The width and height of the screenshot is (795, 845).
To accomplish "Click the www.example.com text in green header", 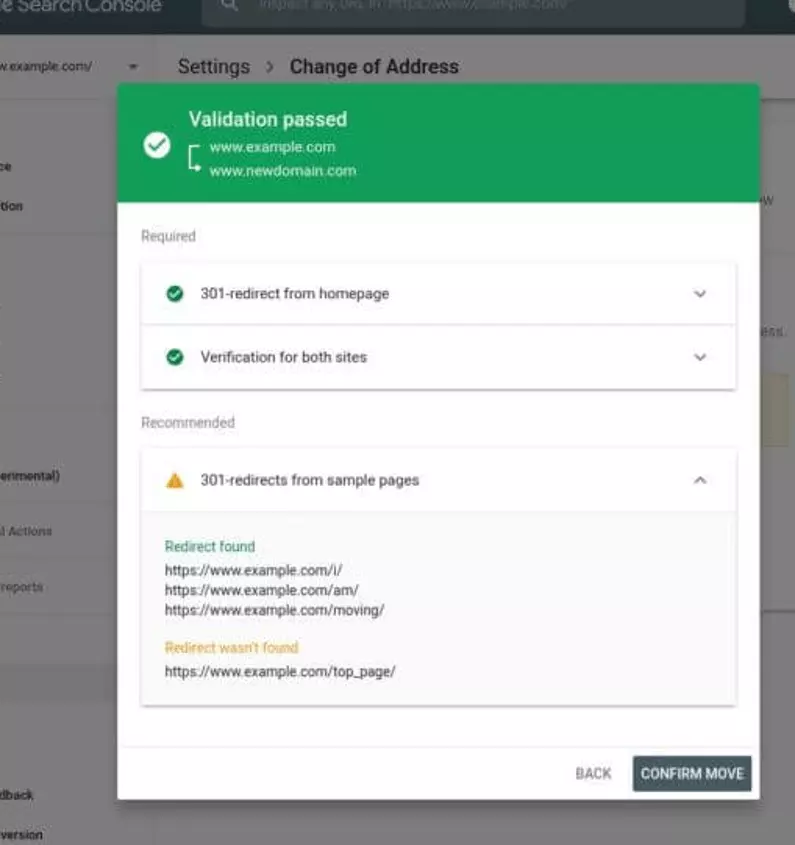I will pyautogui.click(x=272, y=147).
